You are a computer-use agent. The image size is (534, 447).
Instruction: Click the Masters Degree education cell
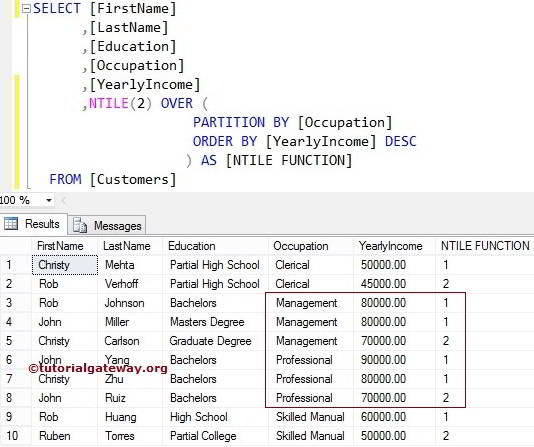pyautogui.click(x=216, y=322)
